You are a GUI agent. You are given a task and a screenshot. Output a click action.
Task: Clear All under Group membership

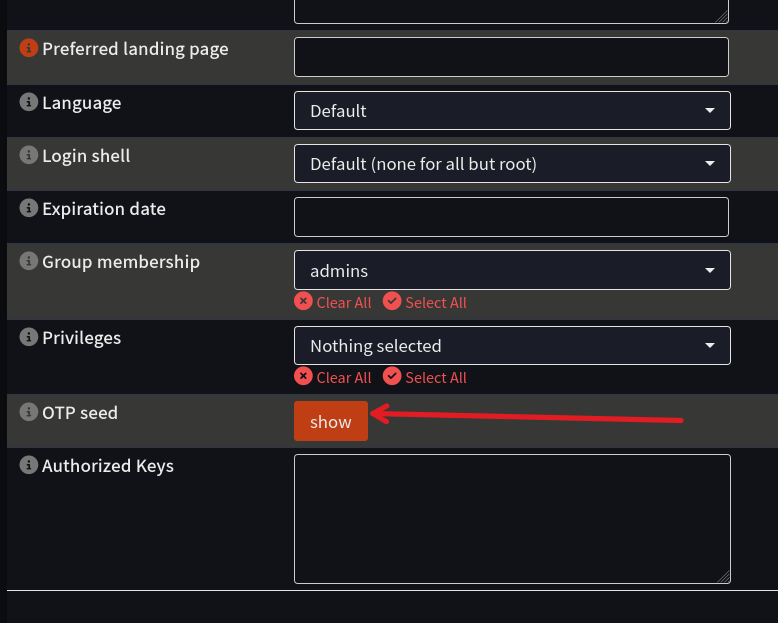[333, 302]
